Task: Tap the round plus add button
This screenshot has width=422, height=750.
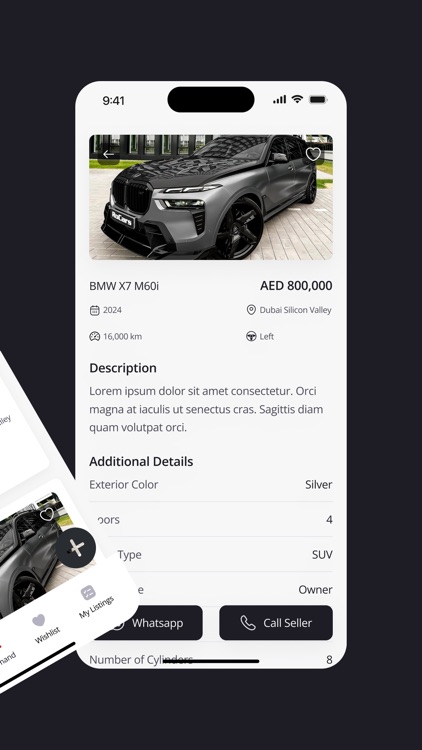Action: (76, 548)
